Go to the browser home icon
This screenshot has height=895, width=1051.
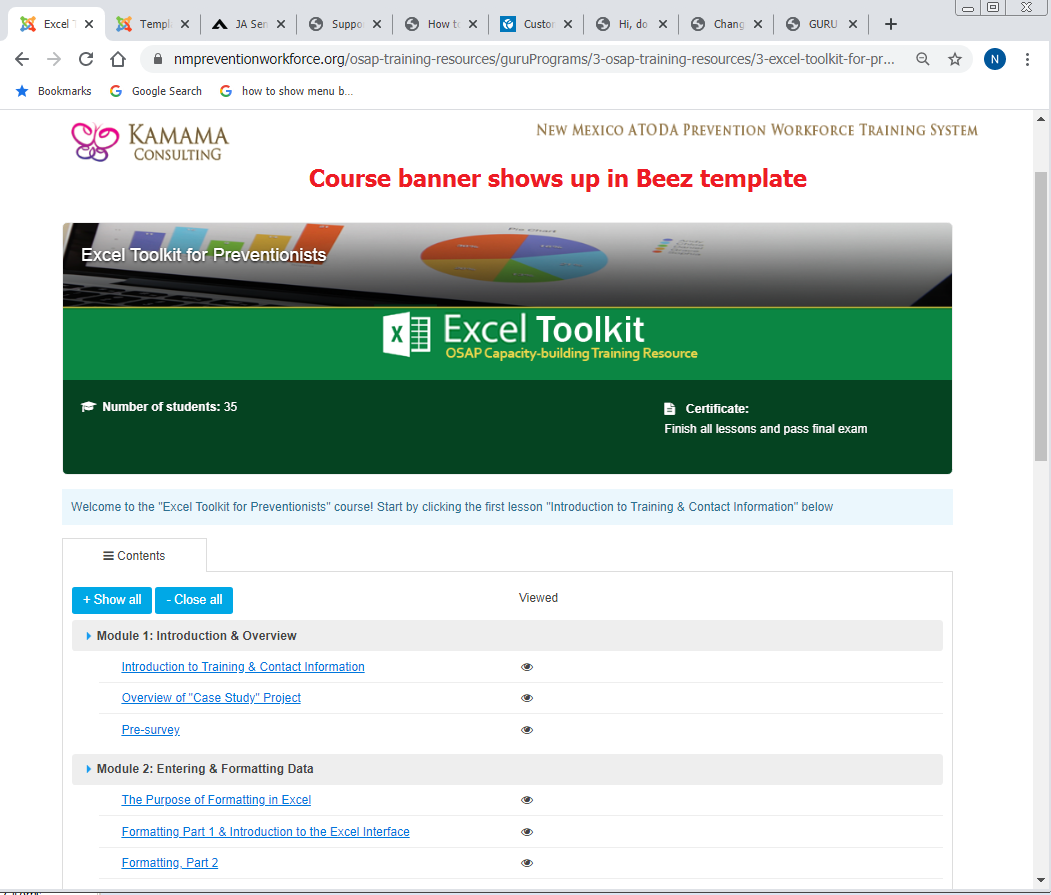pyautogui.click(x=118, y=59)
